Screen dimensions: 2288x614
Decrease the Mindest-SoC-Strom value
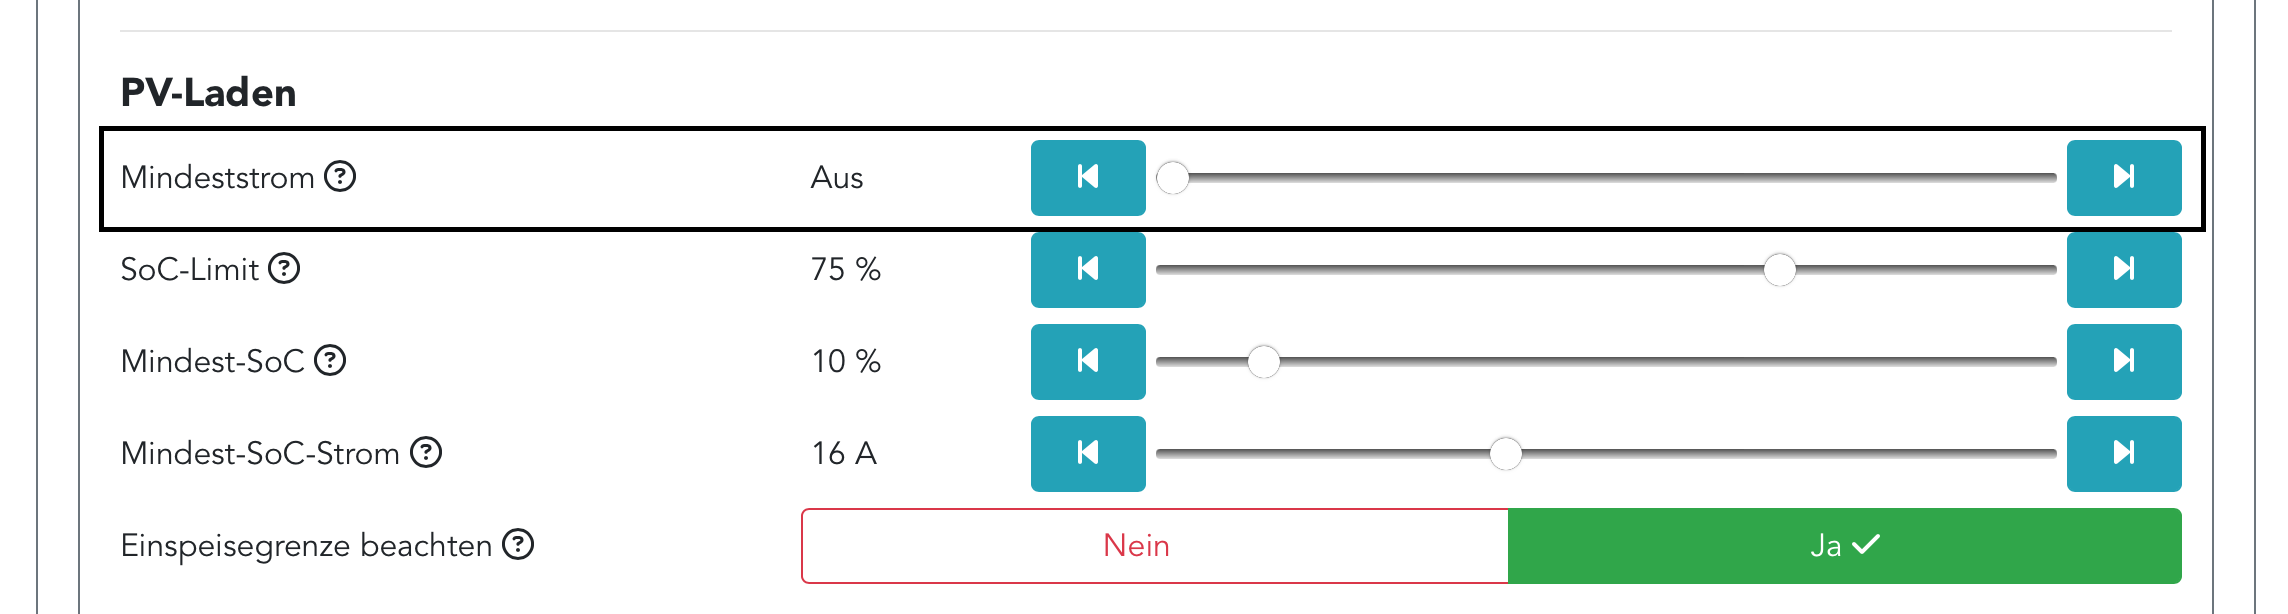pyautogui.click(x=1088, y=453)
